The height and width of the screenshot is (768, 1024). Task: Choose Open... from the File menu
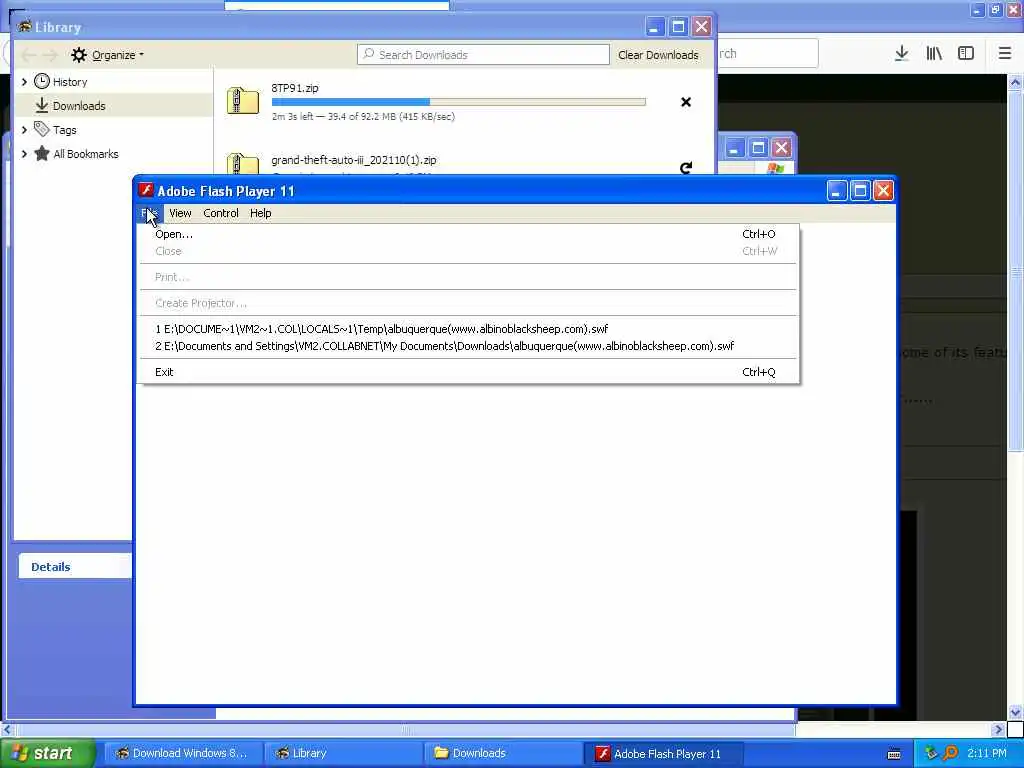(x=469, y=234)
